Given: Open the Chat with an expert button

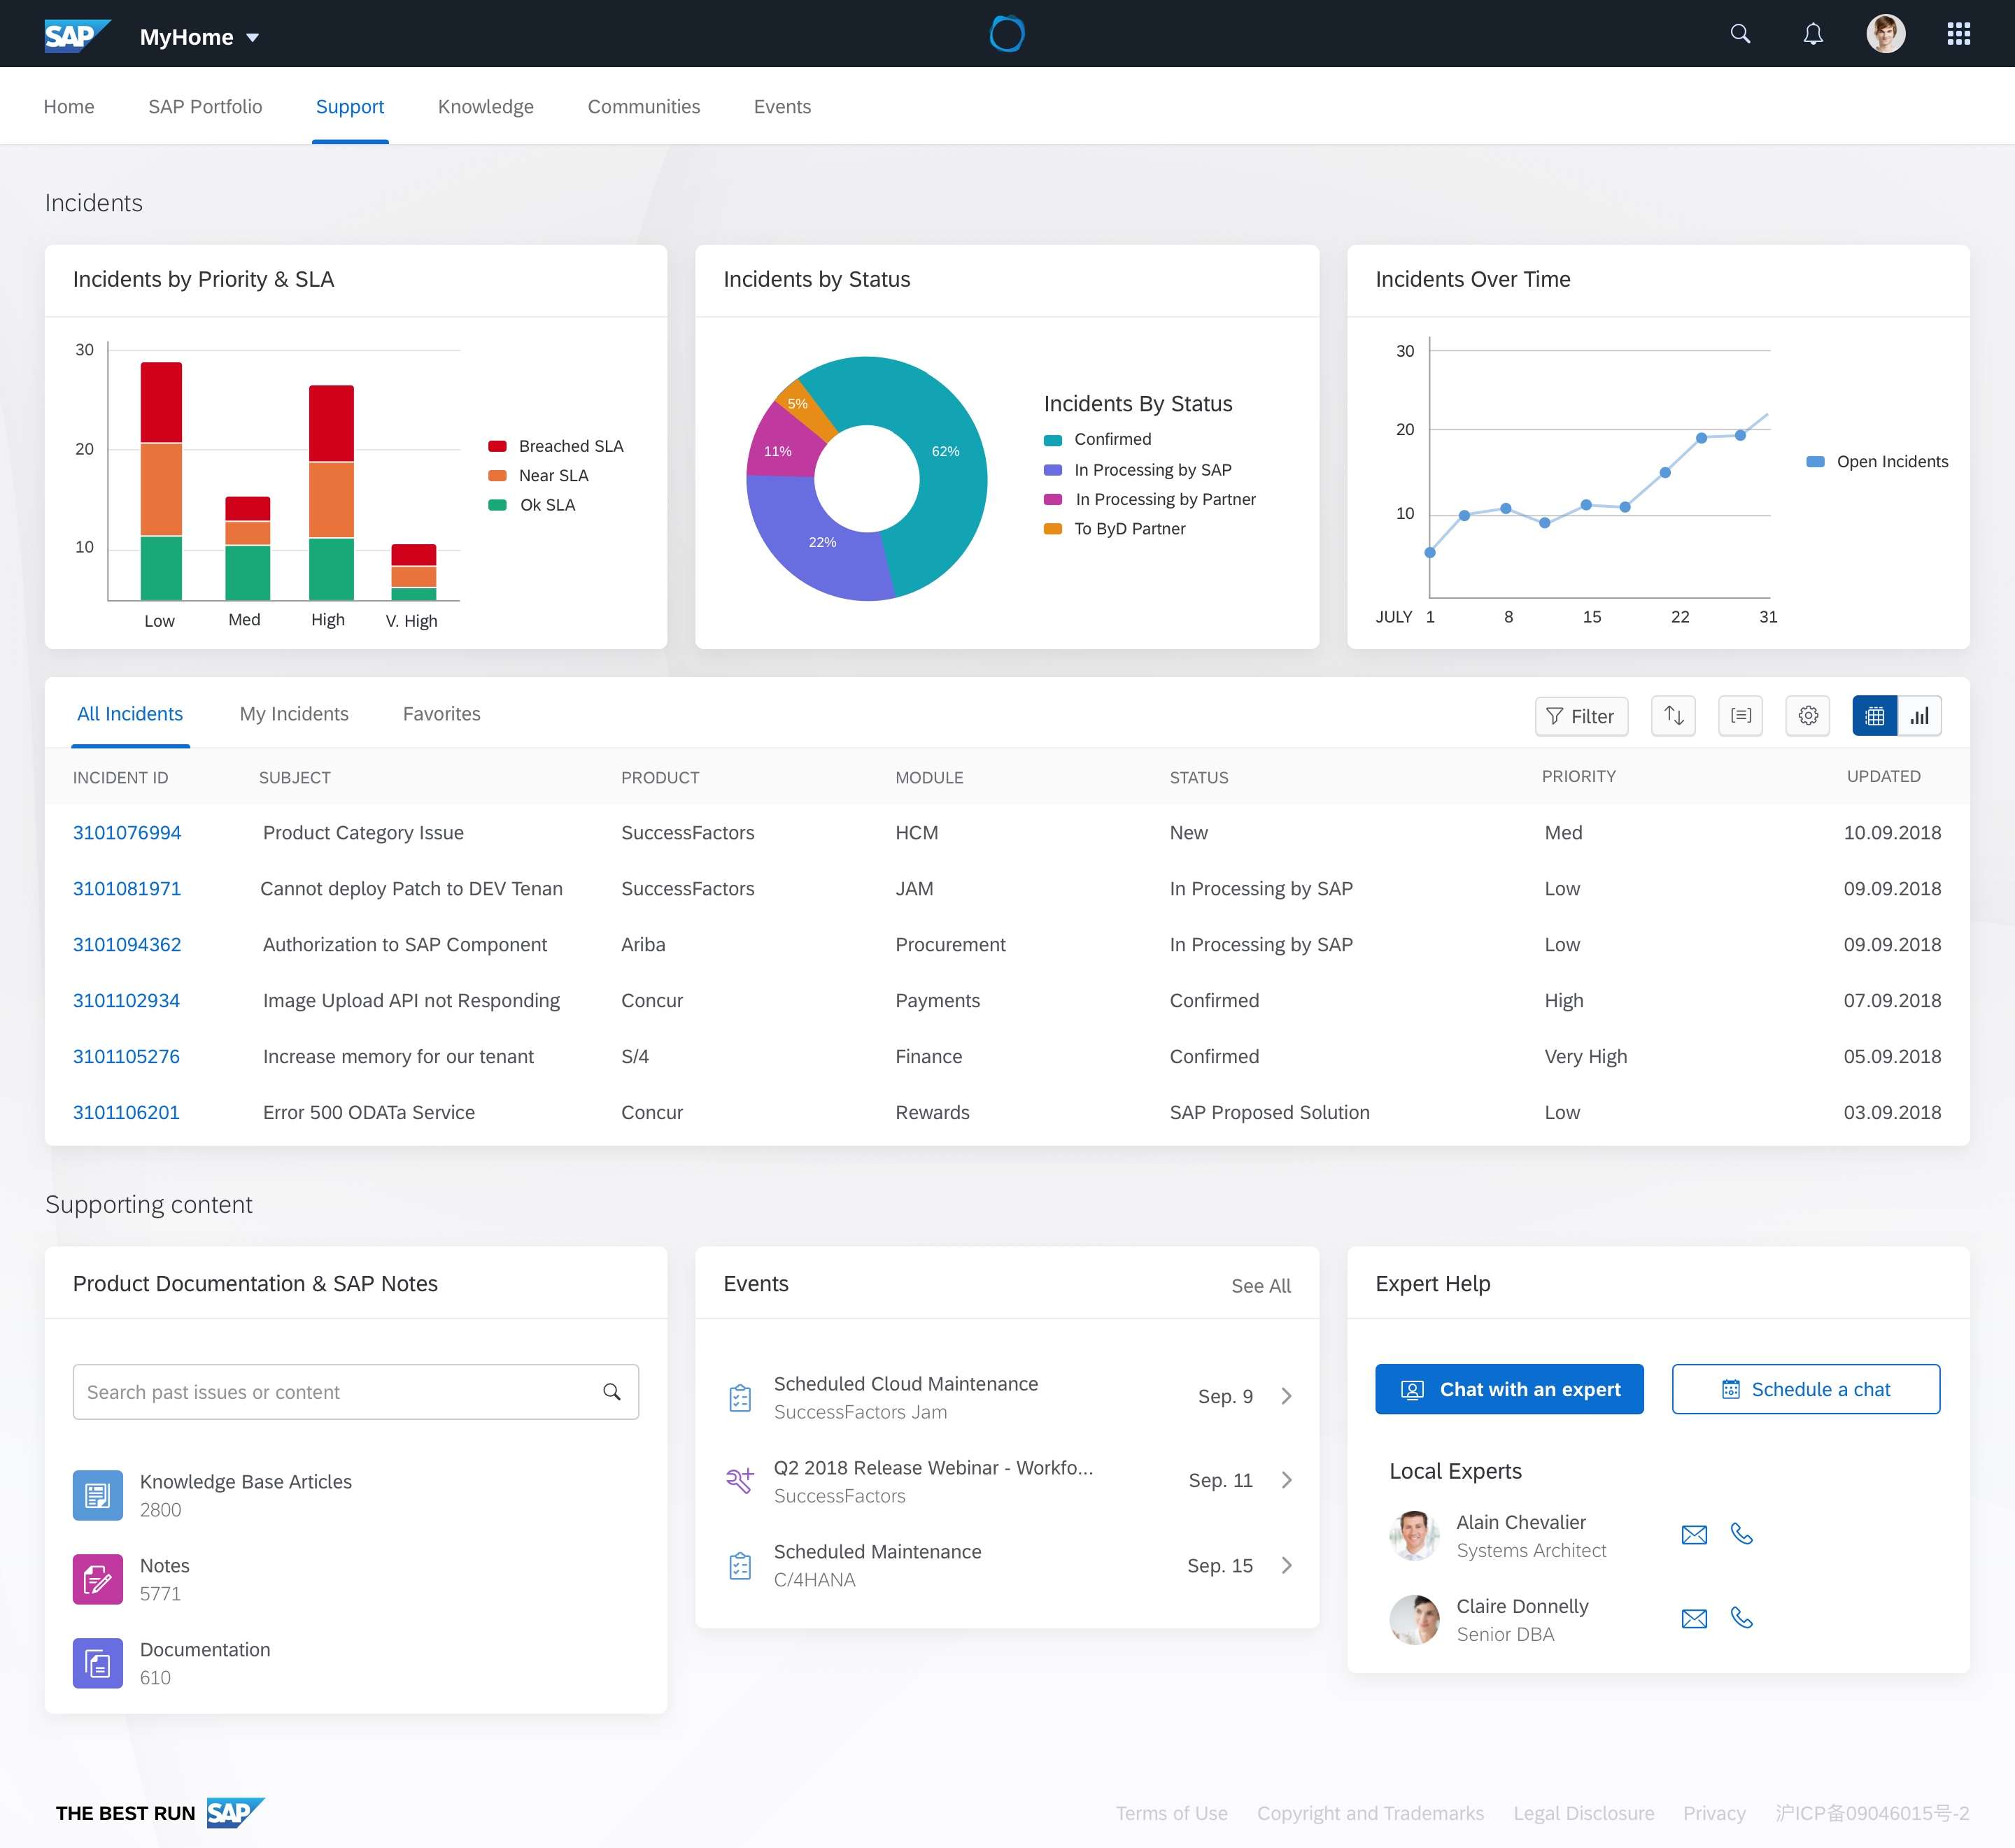Looking at the screenshot, I should (1509, 1389).
